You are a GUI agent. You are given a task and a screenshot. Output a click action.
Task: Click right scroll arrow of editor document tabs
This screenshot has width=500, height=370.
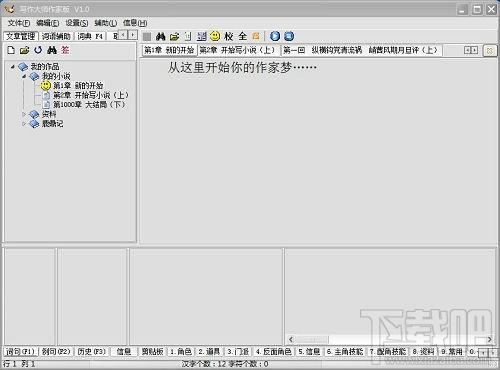pyautogui.click(x=474, y=50)
